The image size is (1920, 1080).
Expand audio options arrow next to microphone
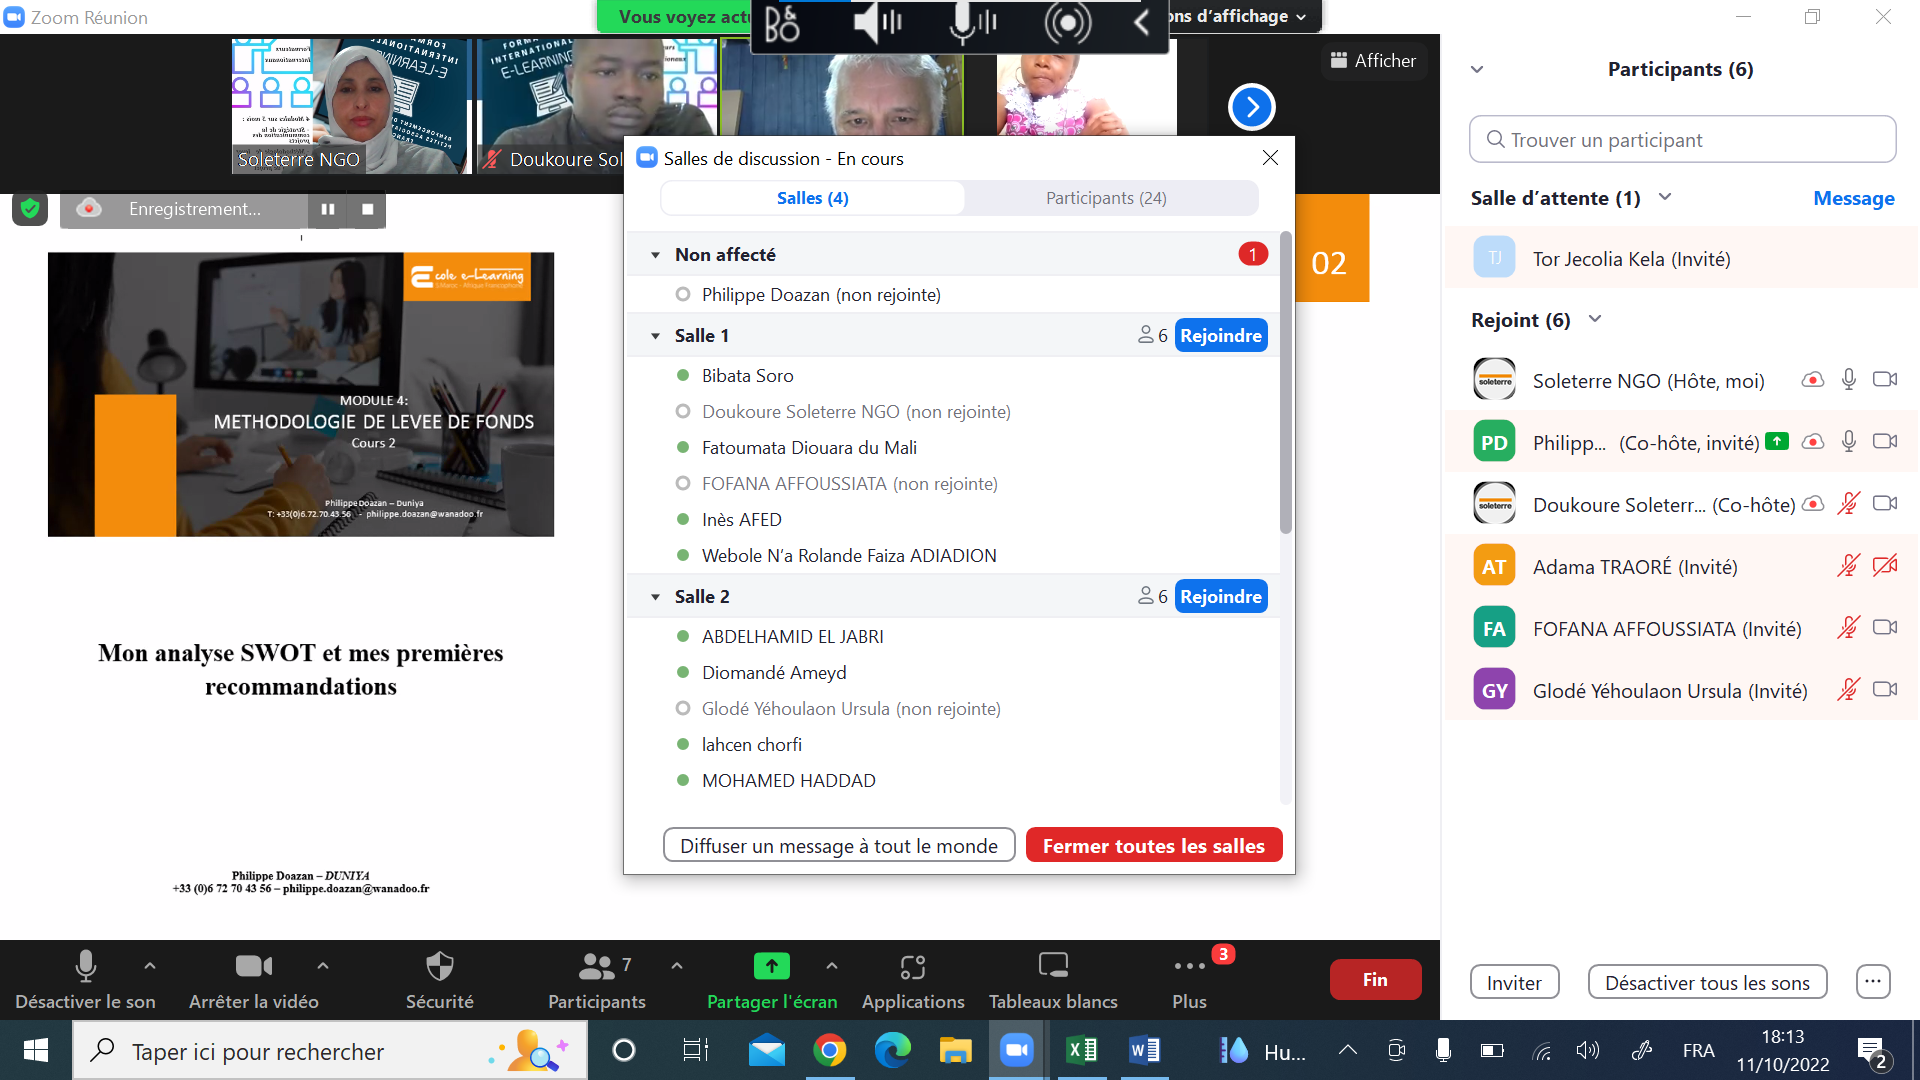tap(150, 966)
